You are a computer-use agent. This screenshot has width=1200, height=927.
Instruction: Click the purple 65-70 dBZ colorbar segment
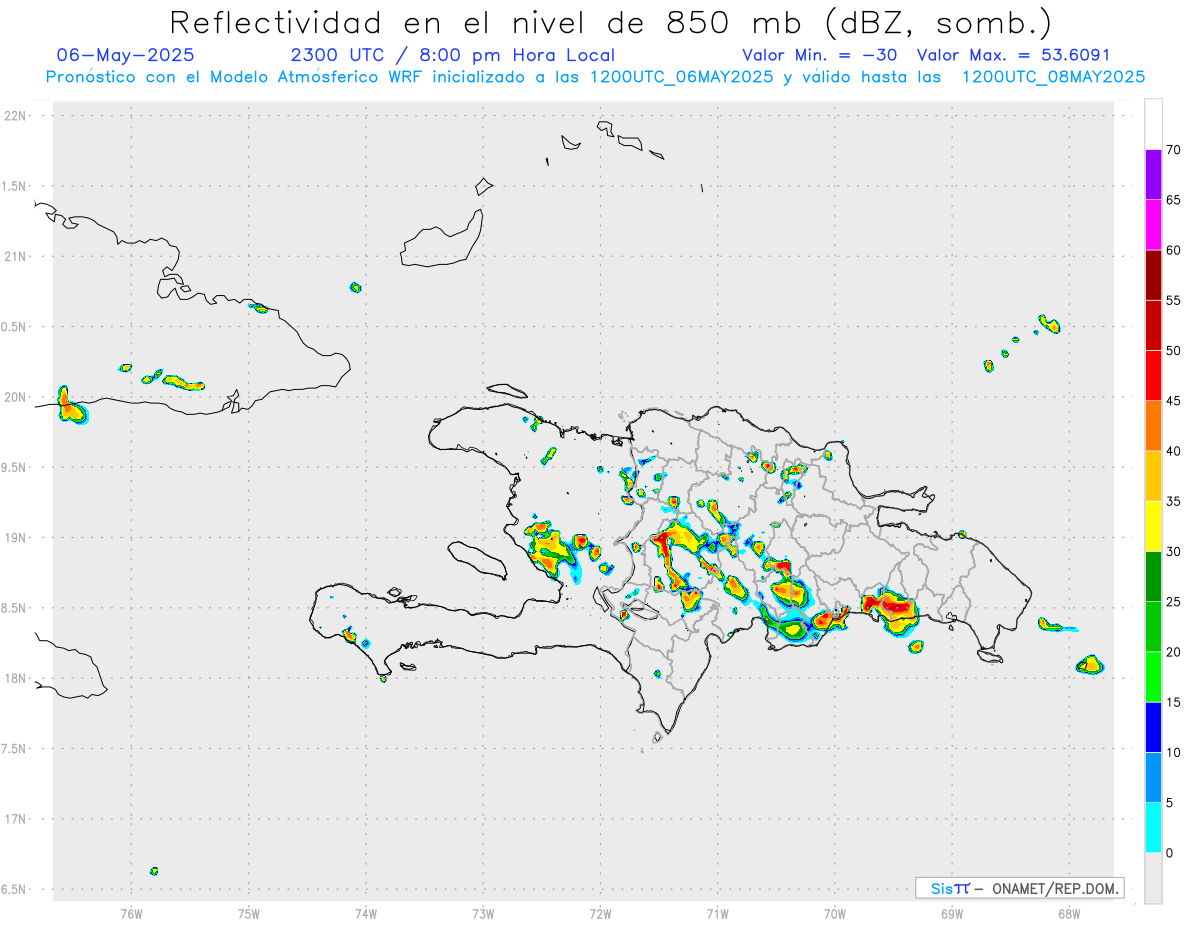(1153, 174)
